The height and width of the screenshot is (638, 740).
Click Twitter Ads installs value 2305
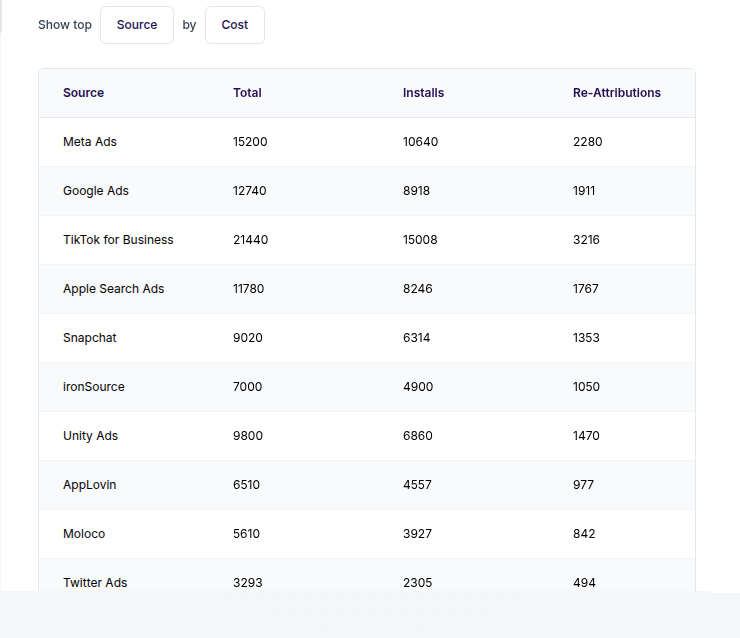click(x=418, y=583)
